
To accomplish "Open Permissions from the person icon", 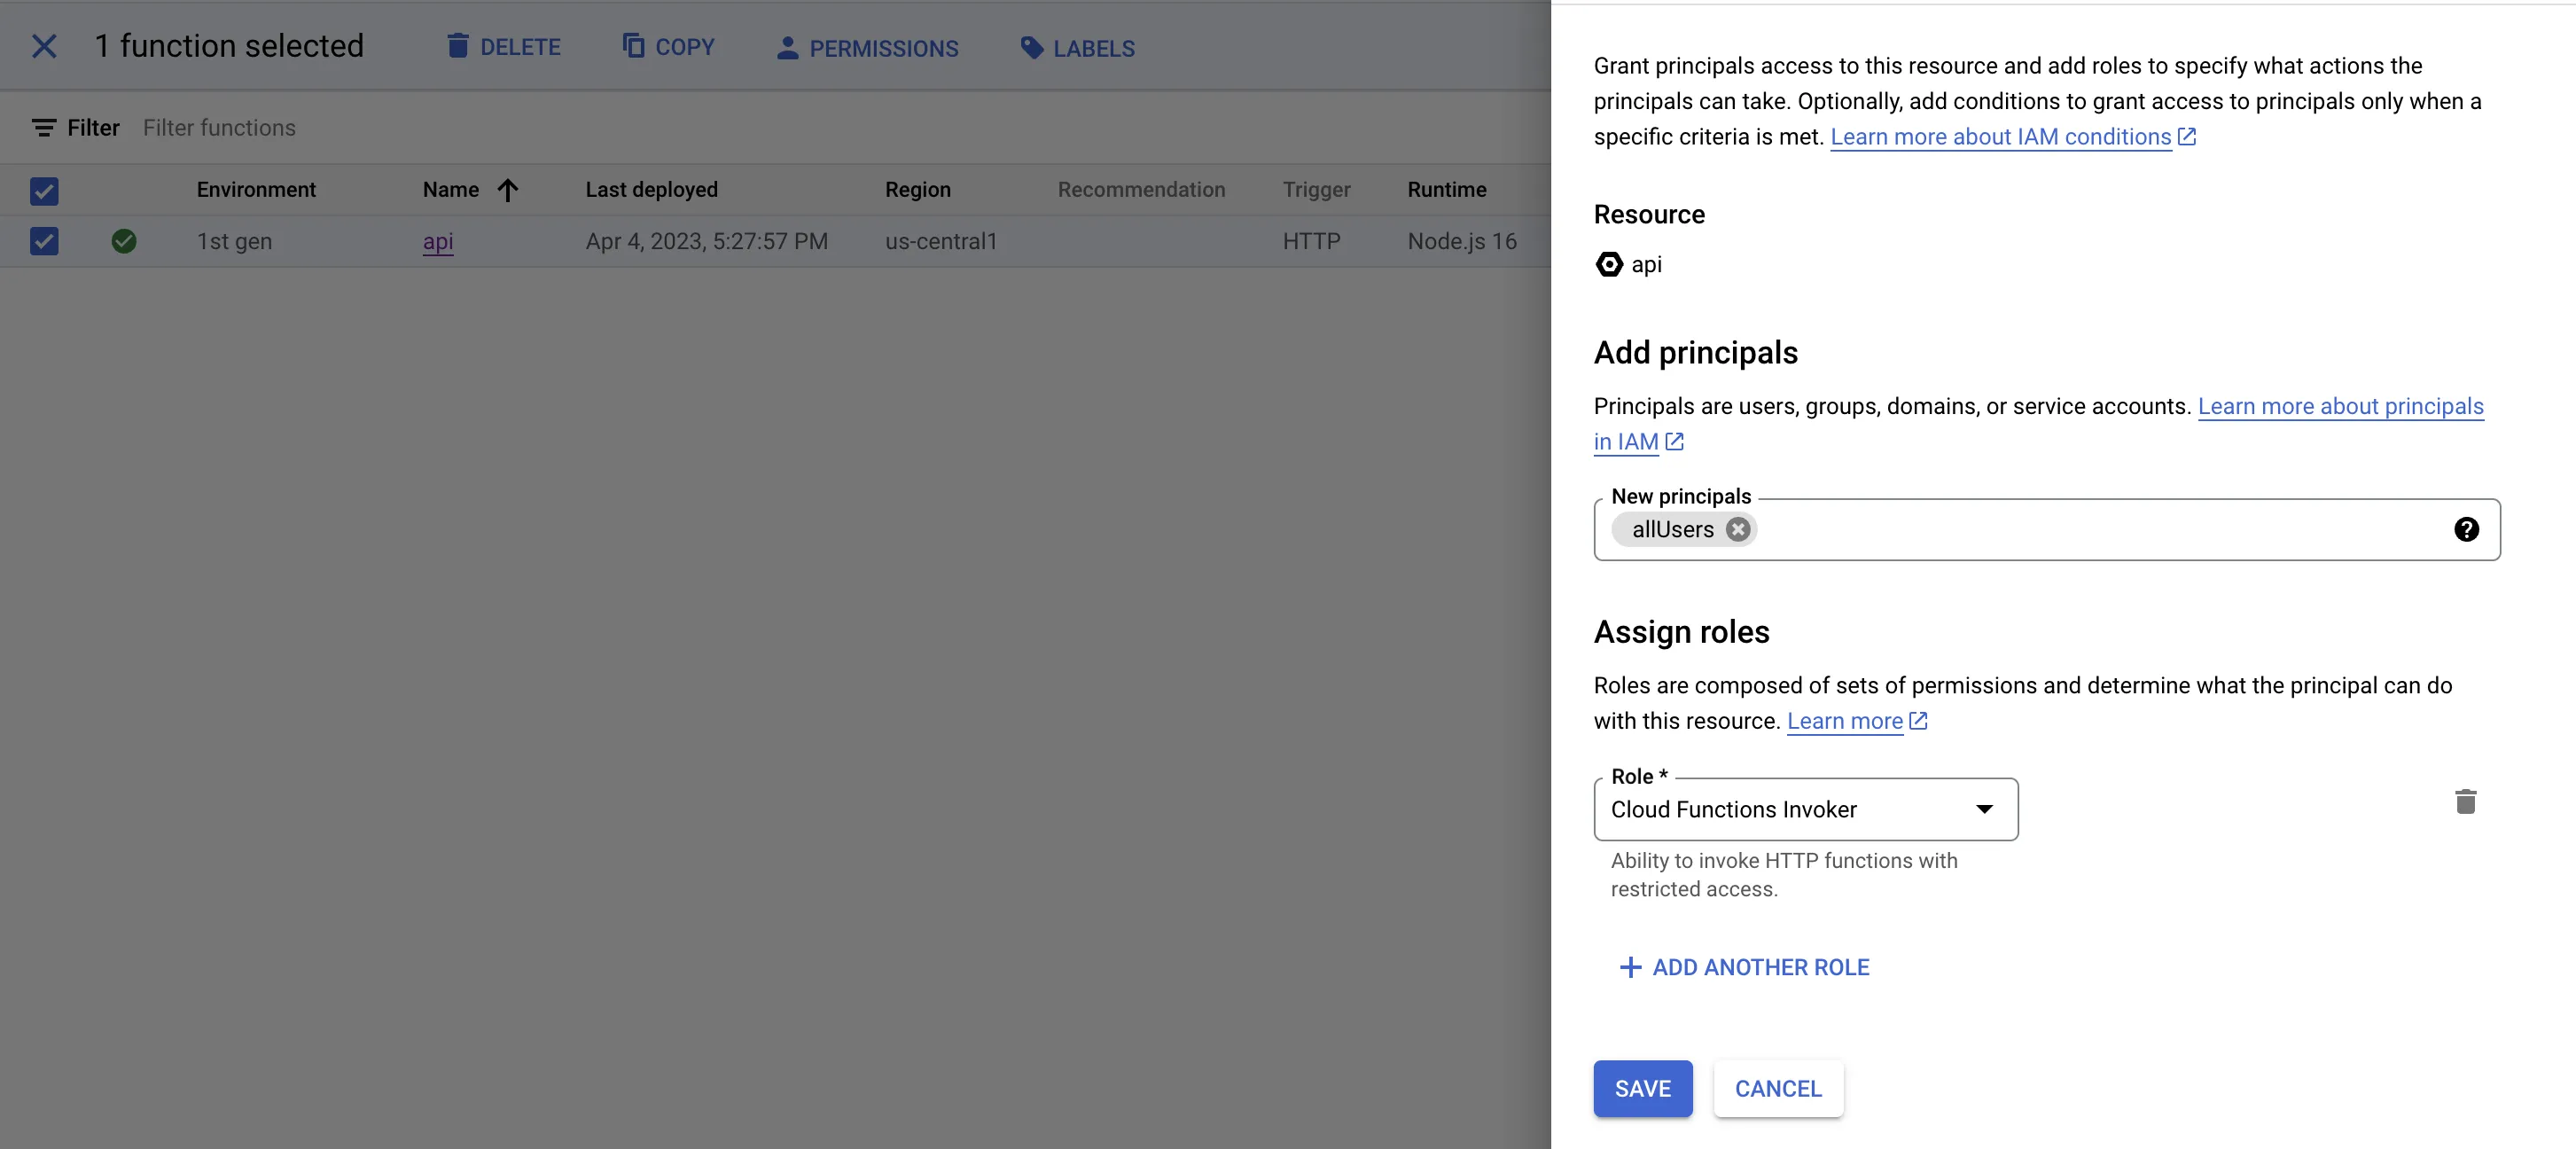I will coord(787,48).
